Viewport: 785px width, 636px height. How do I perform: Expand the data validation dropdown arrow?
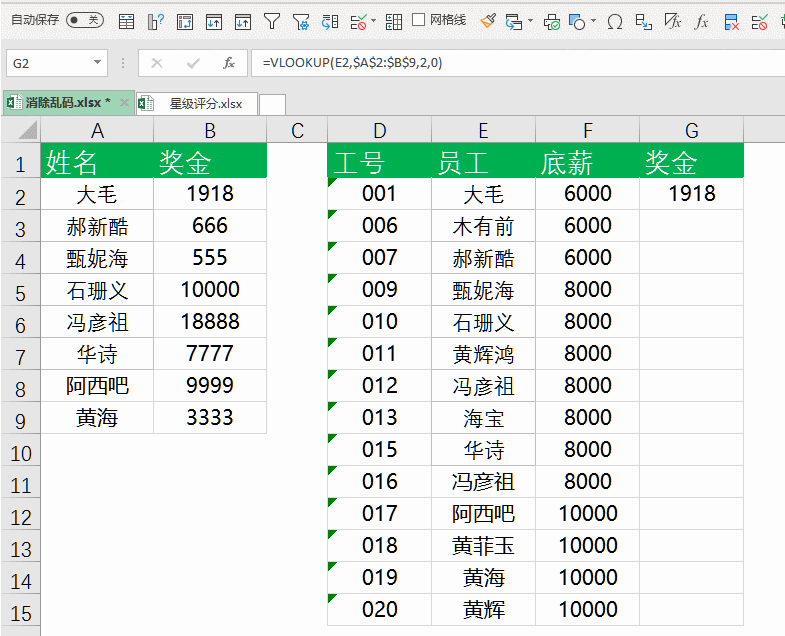tap(373, 21)
